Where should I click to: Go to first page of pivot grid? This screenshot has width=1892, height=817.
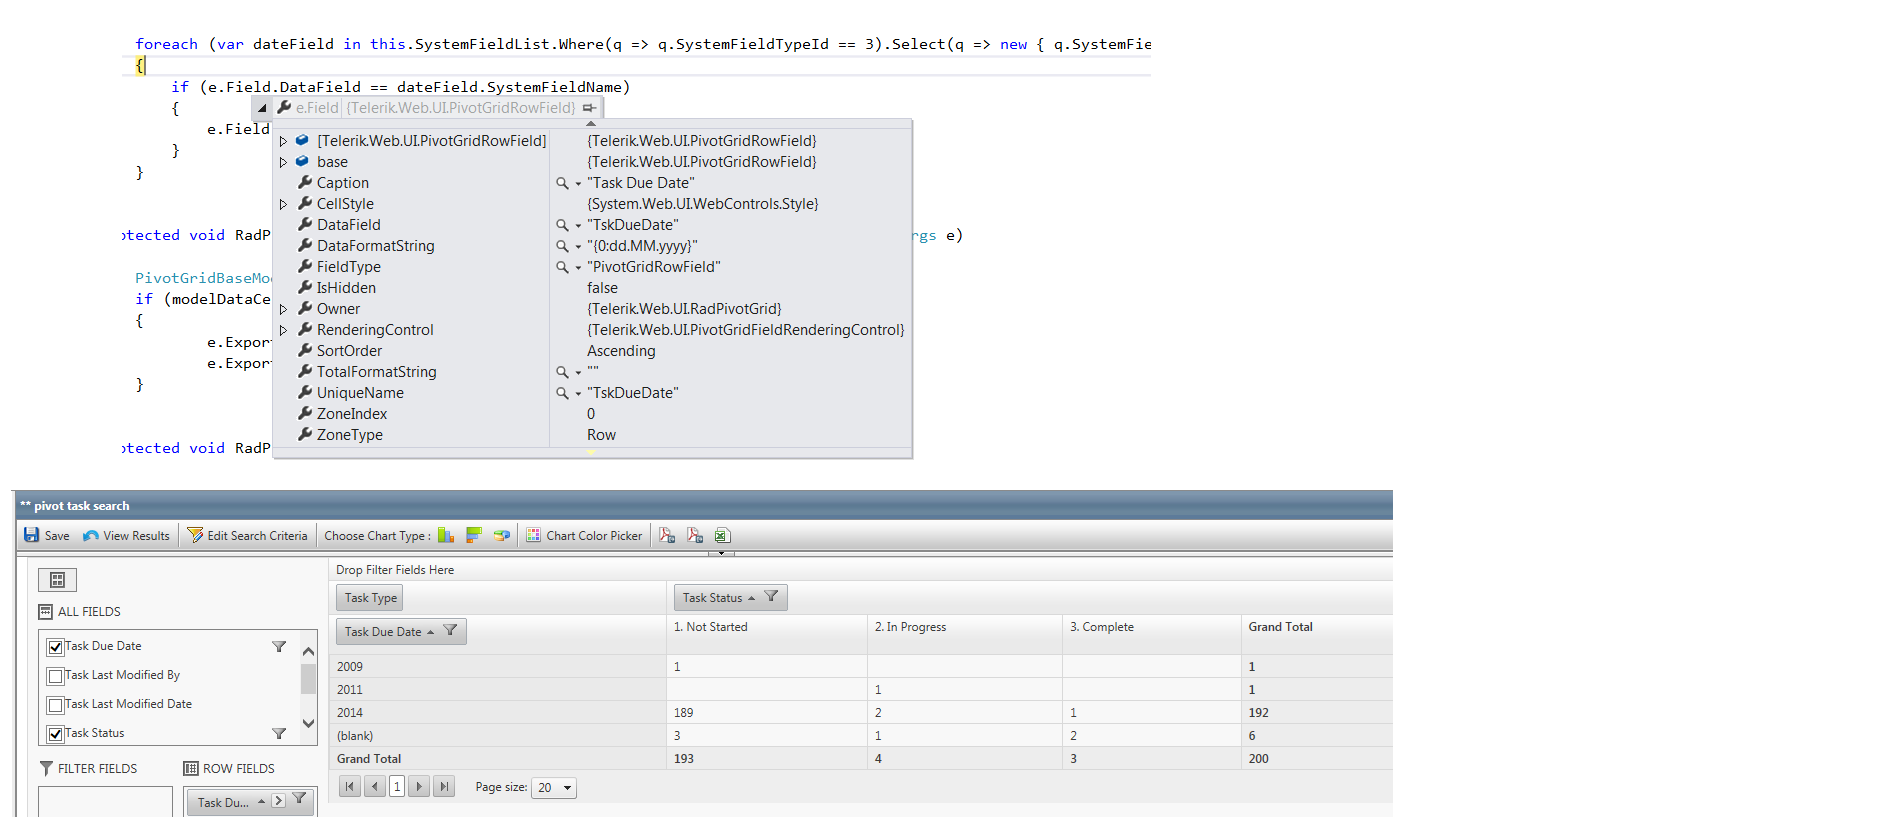[x=349, y=787]
